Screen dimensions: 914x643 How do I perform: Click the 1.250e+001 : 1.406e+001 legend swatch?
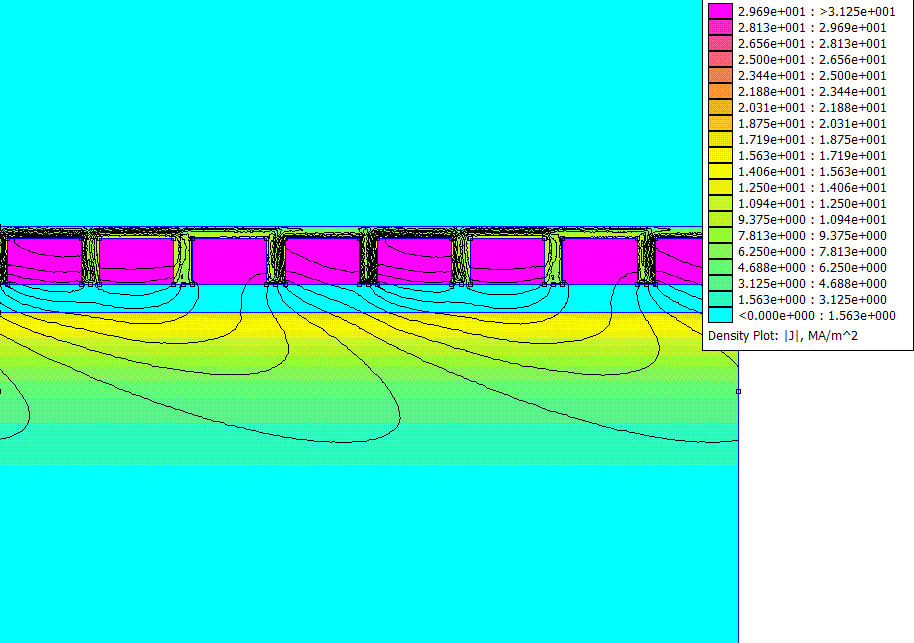pos(720,187)
